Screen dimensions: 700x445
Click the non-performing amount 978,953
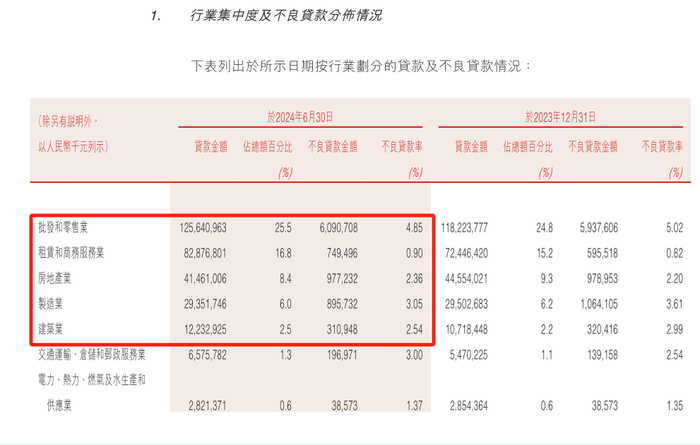pyautogui.click(x=603, y=279)
